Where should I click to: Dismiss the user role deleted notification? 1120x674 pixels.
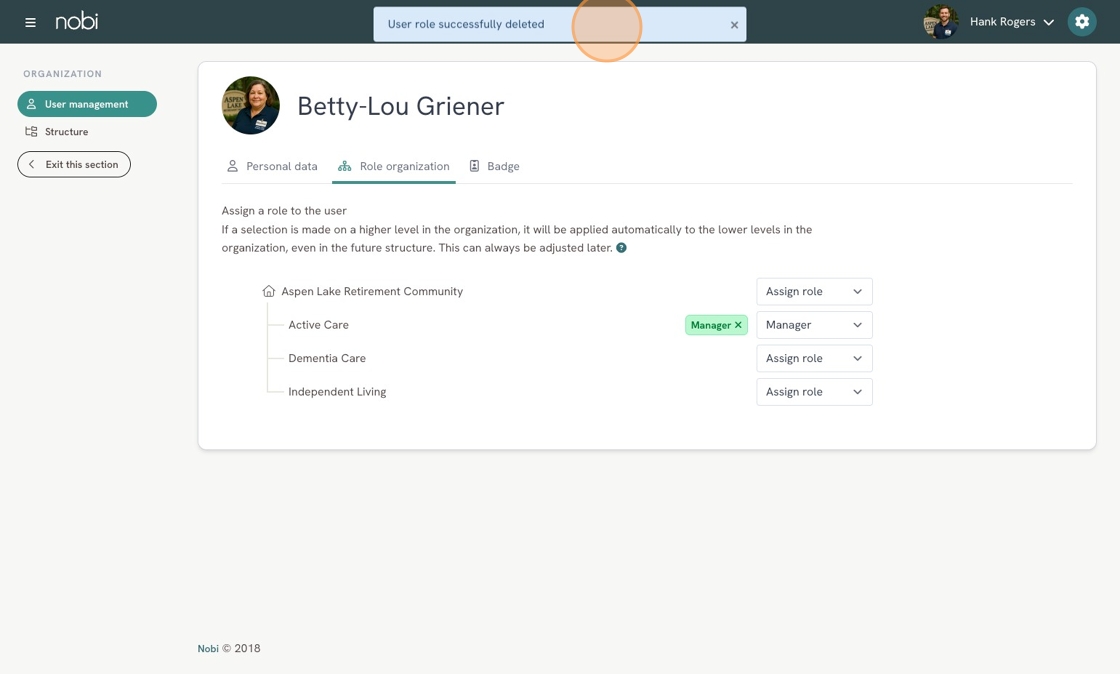(x=734, y=25)
